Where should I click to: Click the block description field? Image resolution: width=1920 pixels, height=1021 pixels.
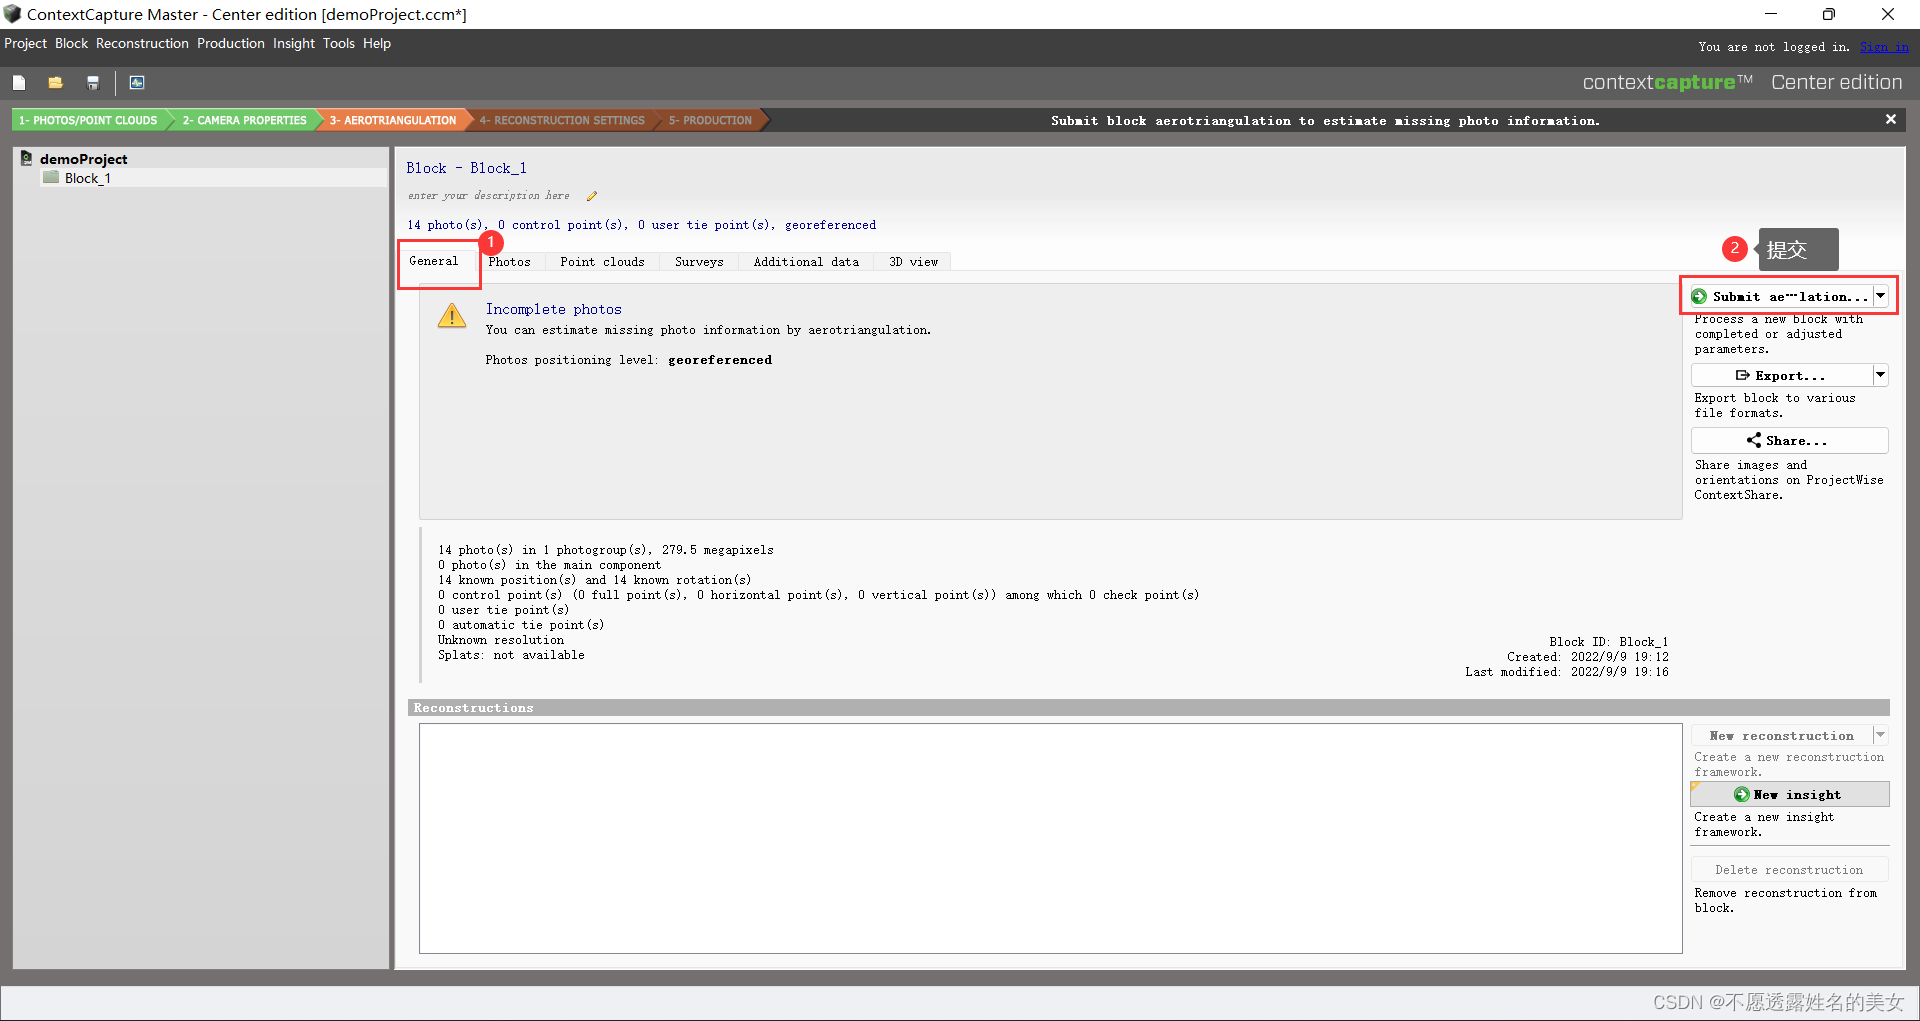(489, 196)
